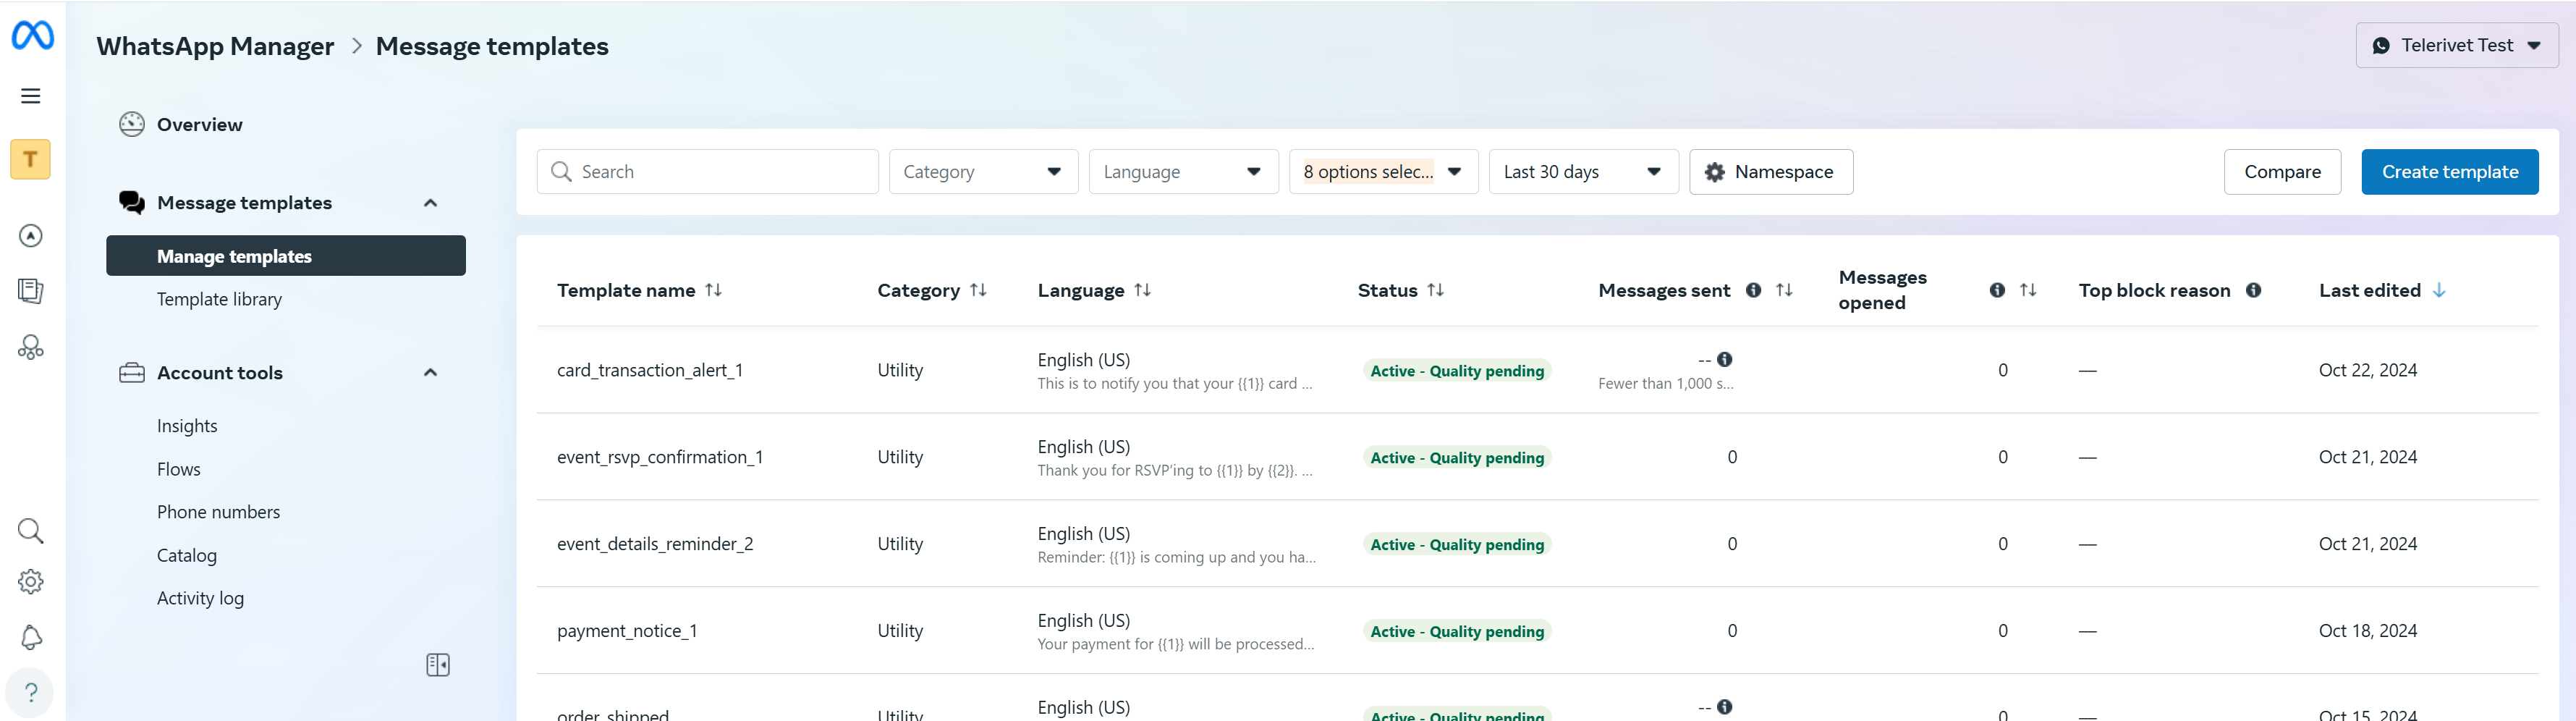Click status badge of payment_notice_1 row

[1457, 632]
